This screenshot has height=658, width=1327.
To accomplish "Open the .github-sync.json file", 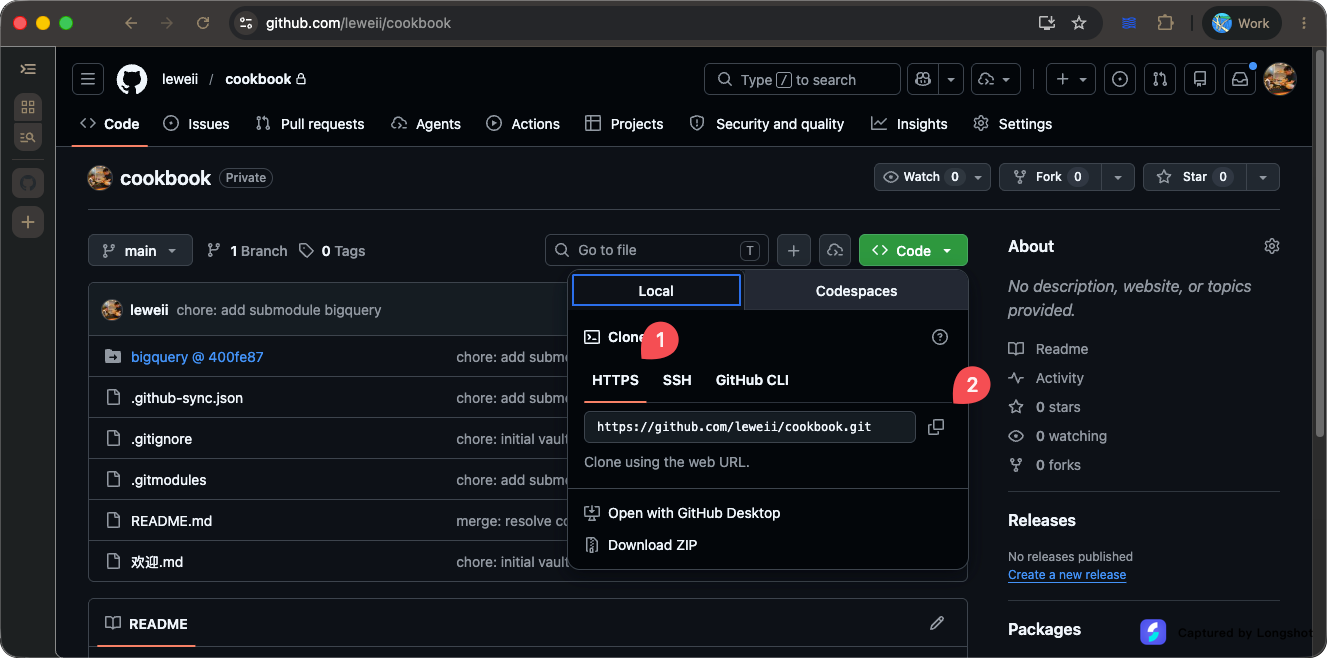I will (187, 398).
